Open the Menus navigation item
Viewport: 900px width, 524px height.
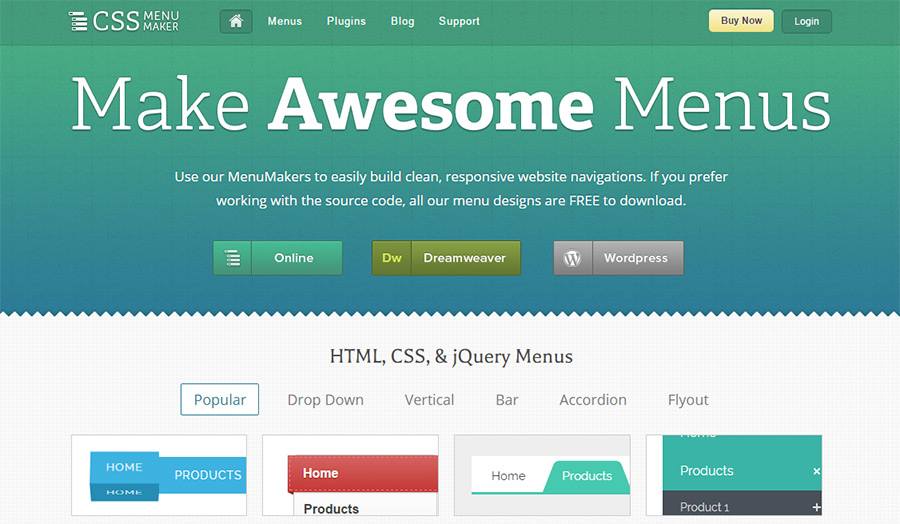point(285,21)
